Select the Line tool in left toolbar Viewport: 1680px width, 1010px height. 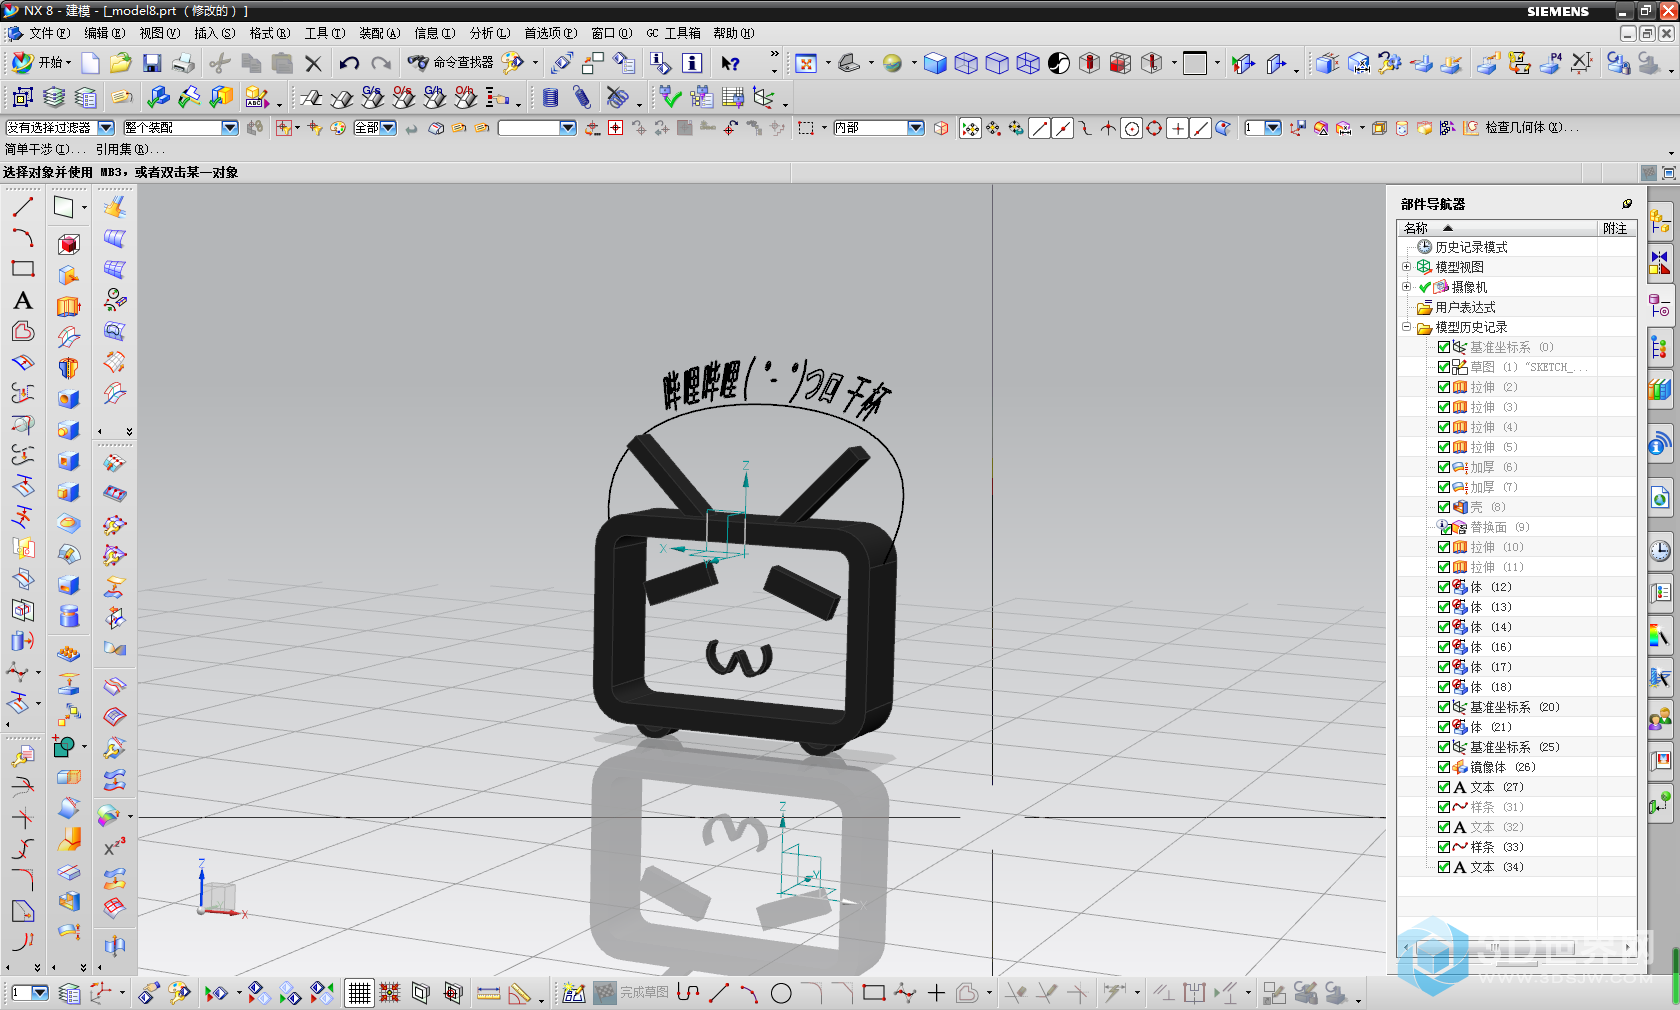(23, 207)
